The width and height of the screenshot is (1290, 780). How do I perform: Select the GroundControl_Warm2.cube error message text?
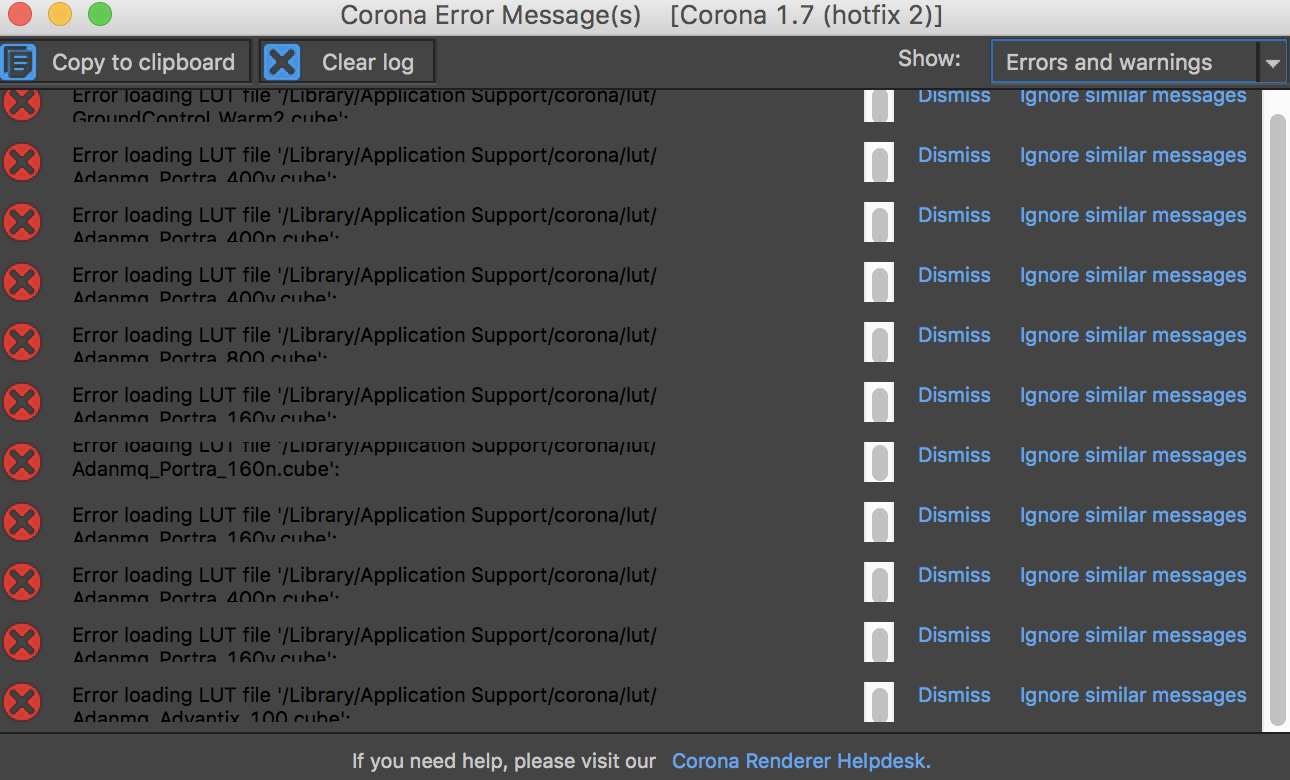point(365,105)
